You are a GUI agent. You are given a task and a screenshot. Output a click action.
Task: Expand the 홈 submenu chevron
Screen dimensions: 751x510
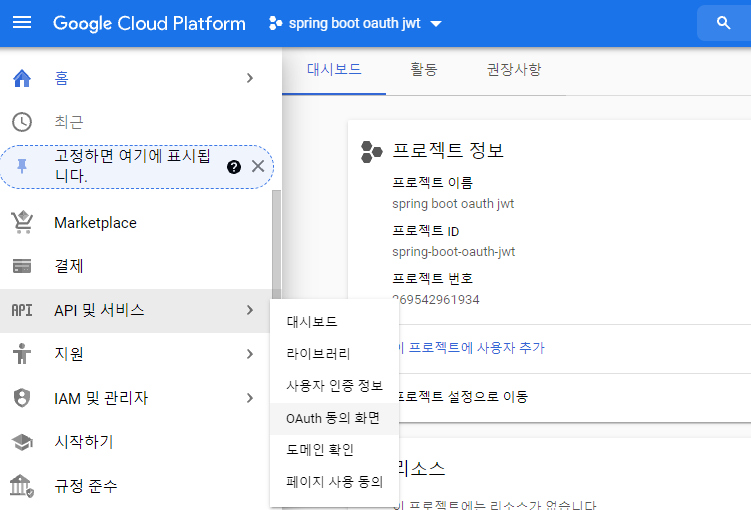click(250, 78)
